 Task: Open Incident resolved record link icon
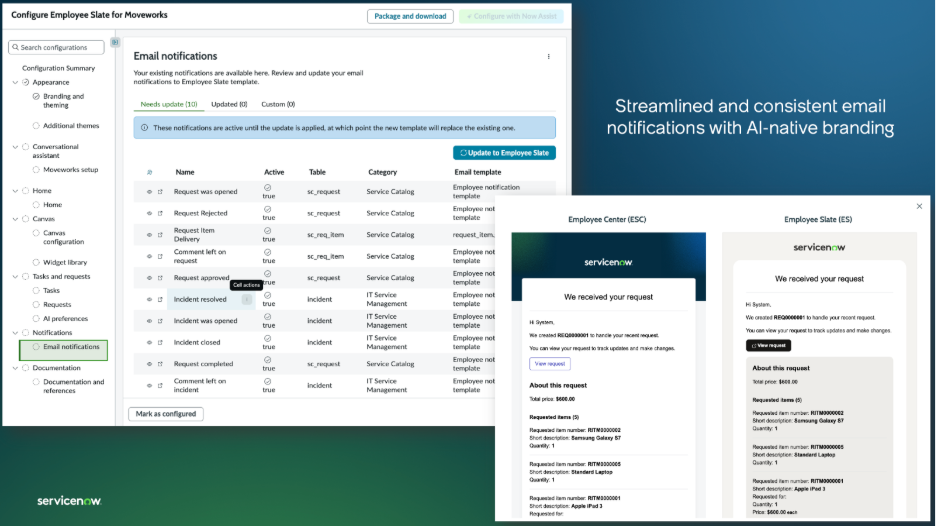click(160, 299)
